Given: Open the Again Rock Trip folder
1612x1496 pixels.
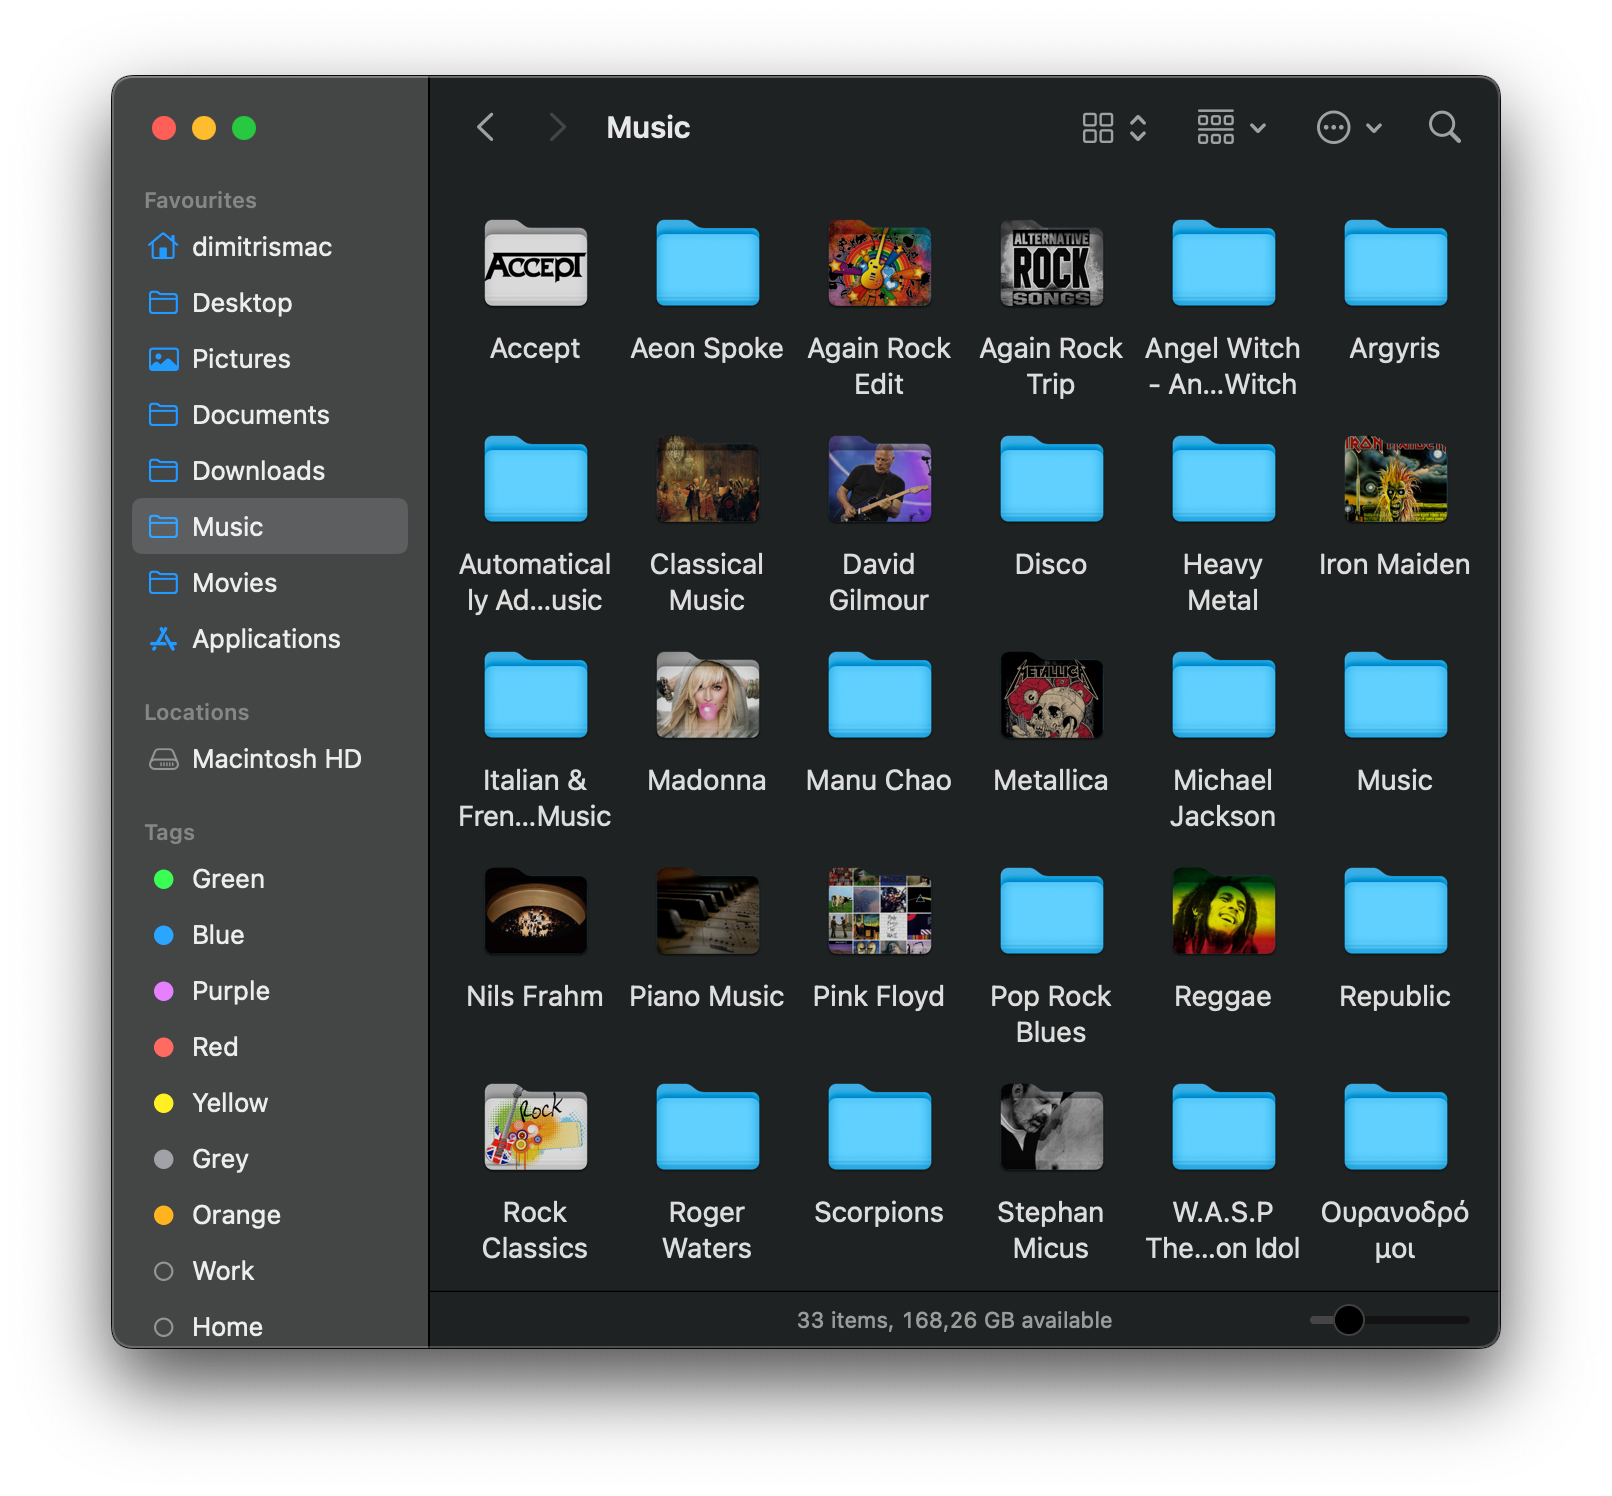Looking at the screenshot, I should pyautogui.click(x=1051, y=263).
